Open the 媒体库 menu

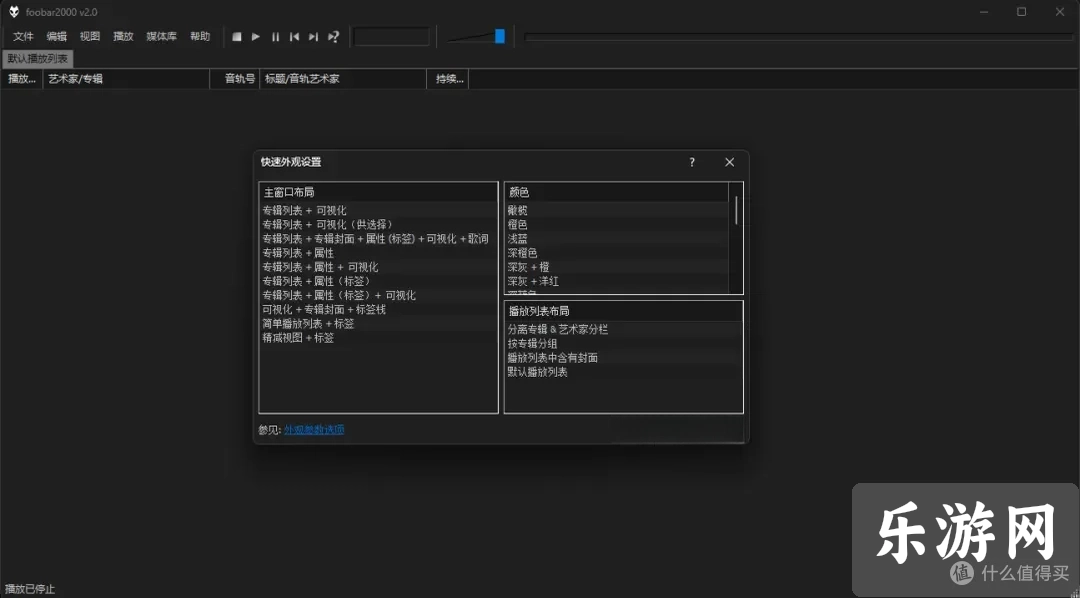[161, 37]
